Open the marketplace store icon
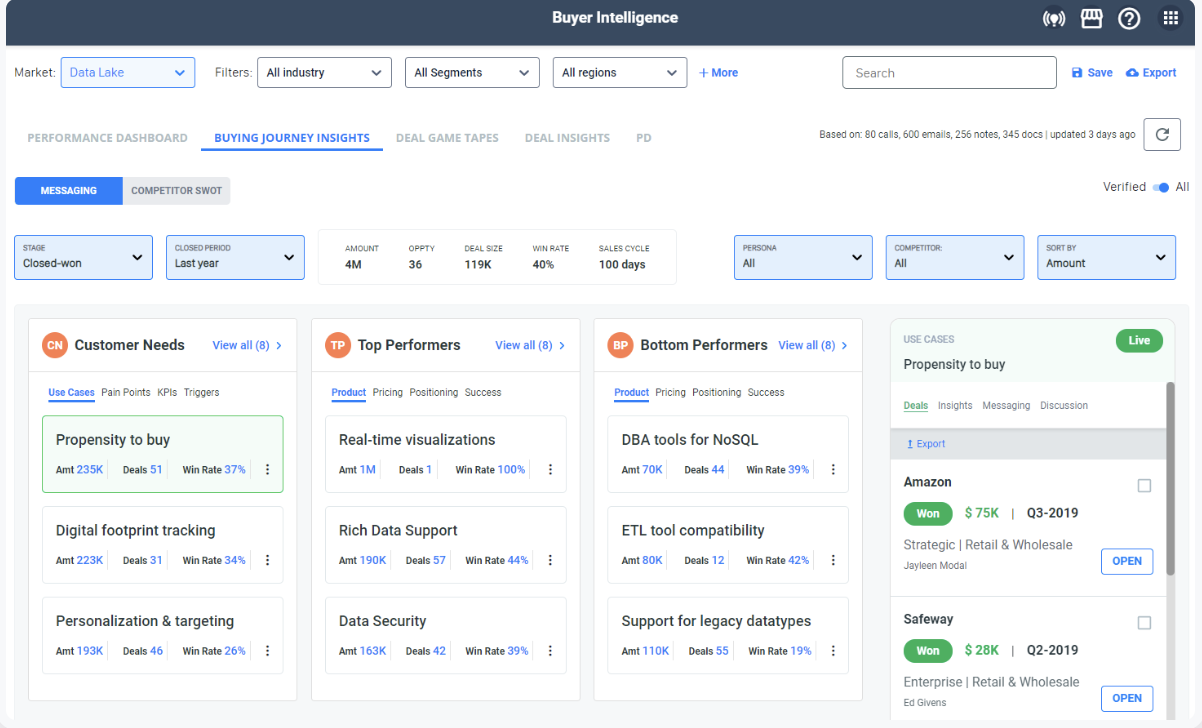Image resolution: width=1202 pixels, height=728 pixels. pyautogui.click(x=1091, y=18)
